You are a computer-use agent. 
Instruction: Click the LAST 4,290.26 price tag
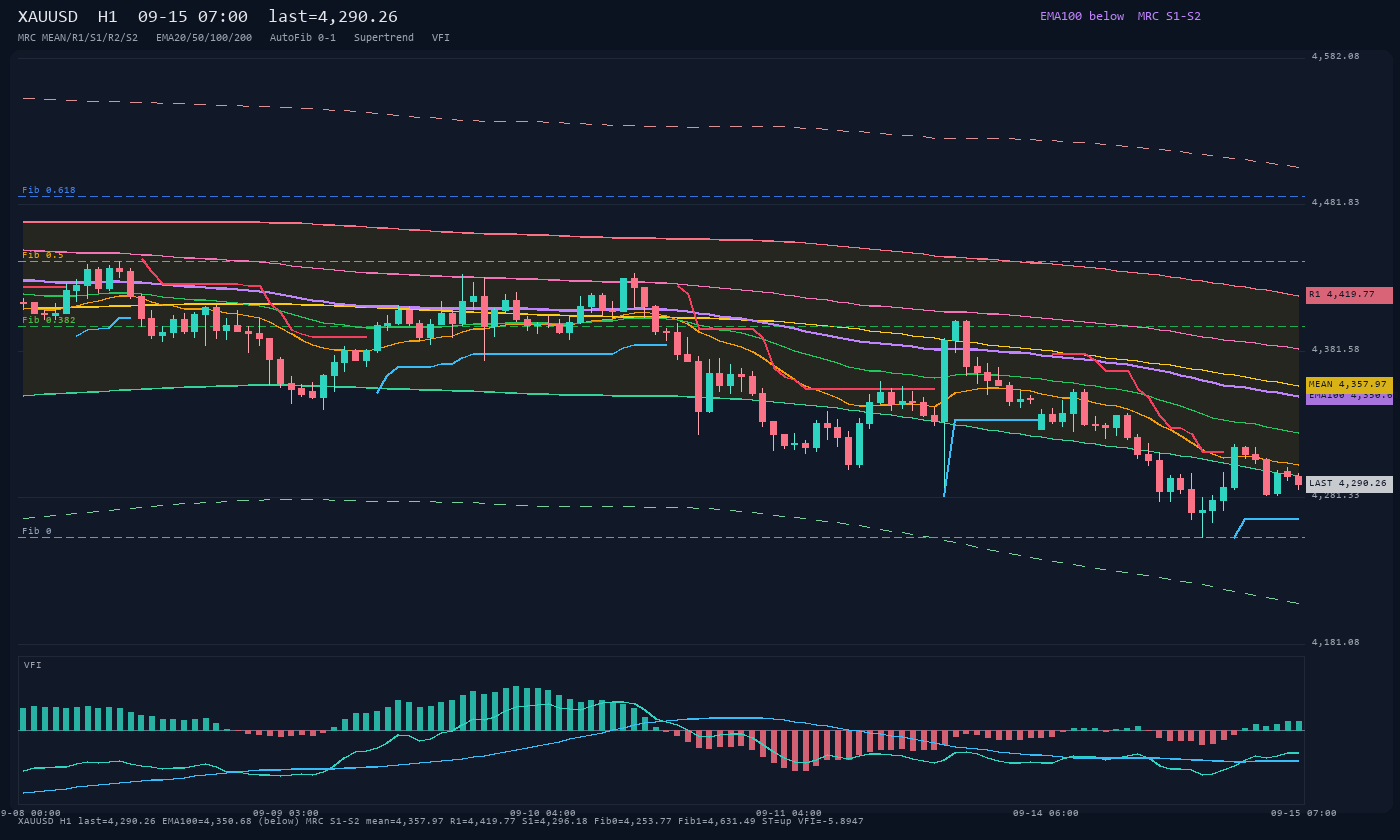coord(1349,484)
